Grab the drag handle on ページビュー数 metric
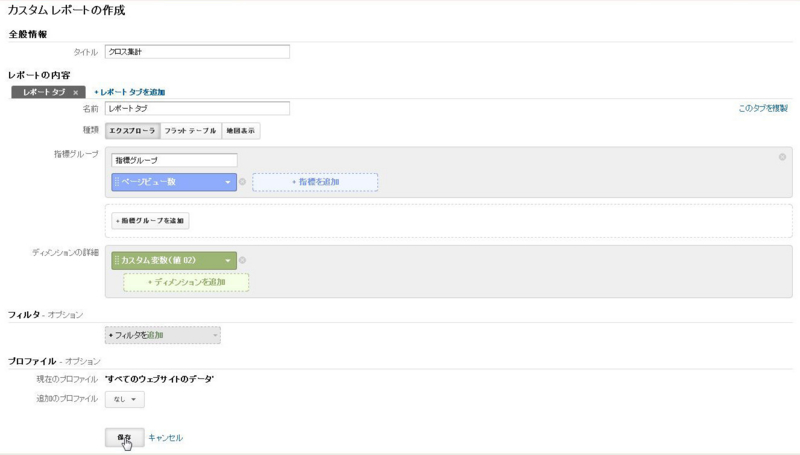Viewport: 800px width, 455px height. coord(116,182)
